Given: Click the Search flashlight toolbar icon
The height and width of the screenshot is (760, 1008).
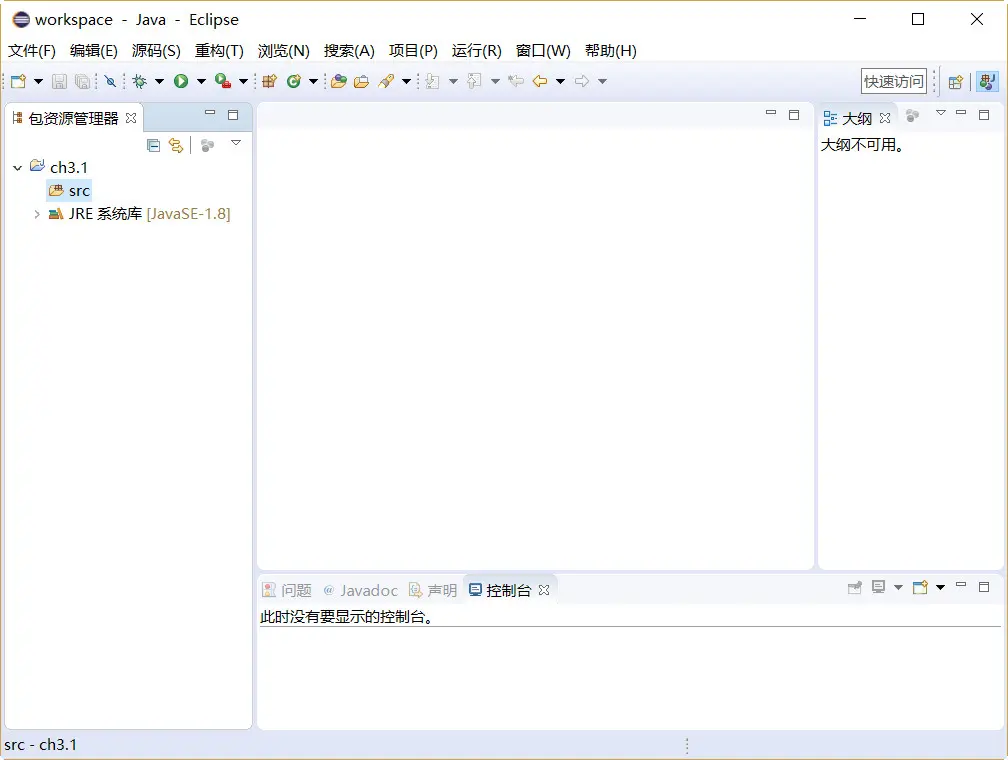Looking at the screenshot, I should point(386,81).
